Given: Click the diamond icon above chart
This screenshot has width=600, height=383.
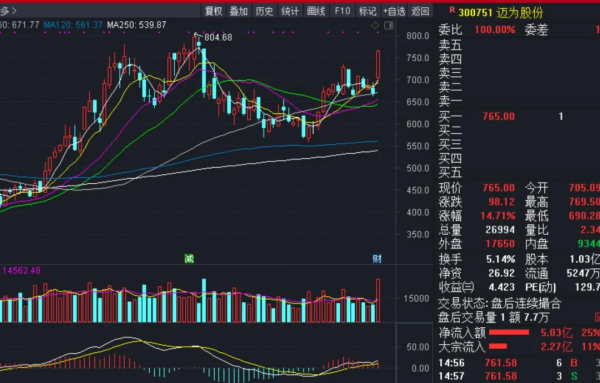Looking at the screenshot, I should click(375, 25).
